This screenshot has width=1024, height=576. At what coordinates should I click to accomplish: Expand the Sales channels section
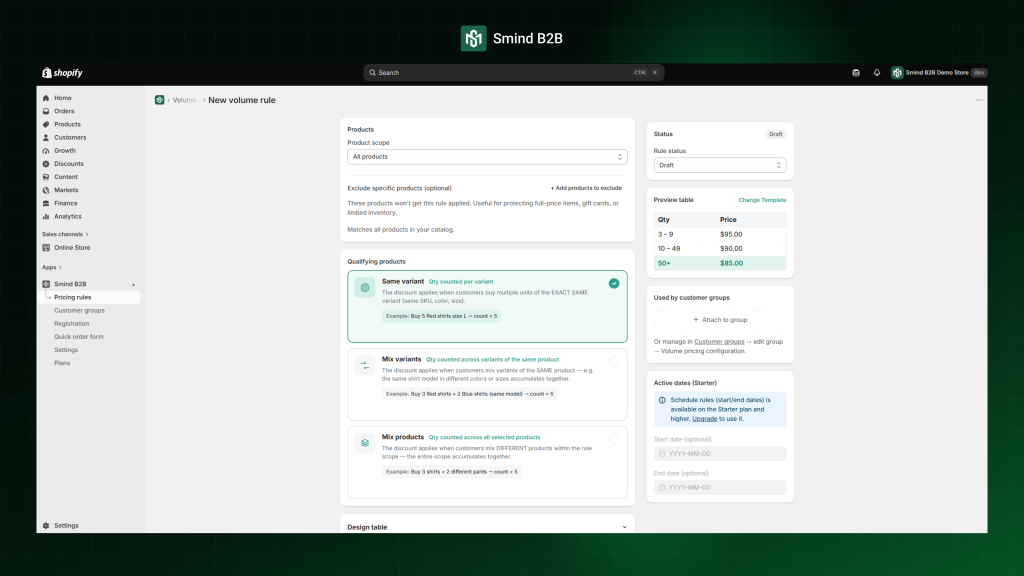click(65, 234)
